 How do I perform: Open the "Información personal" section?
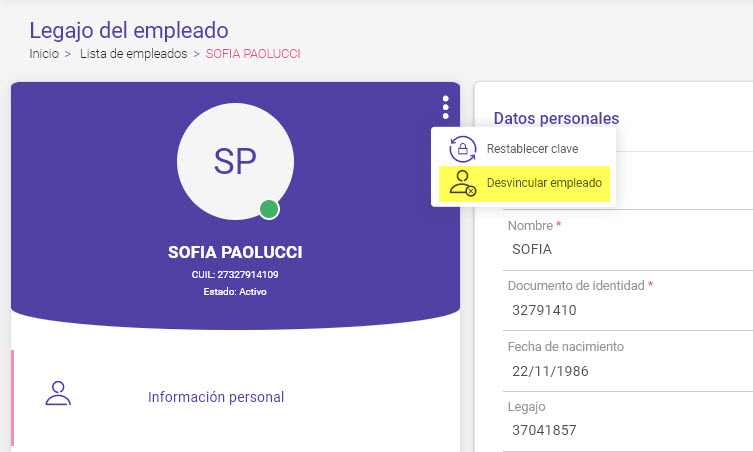[x=216, y=397]
